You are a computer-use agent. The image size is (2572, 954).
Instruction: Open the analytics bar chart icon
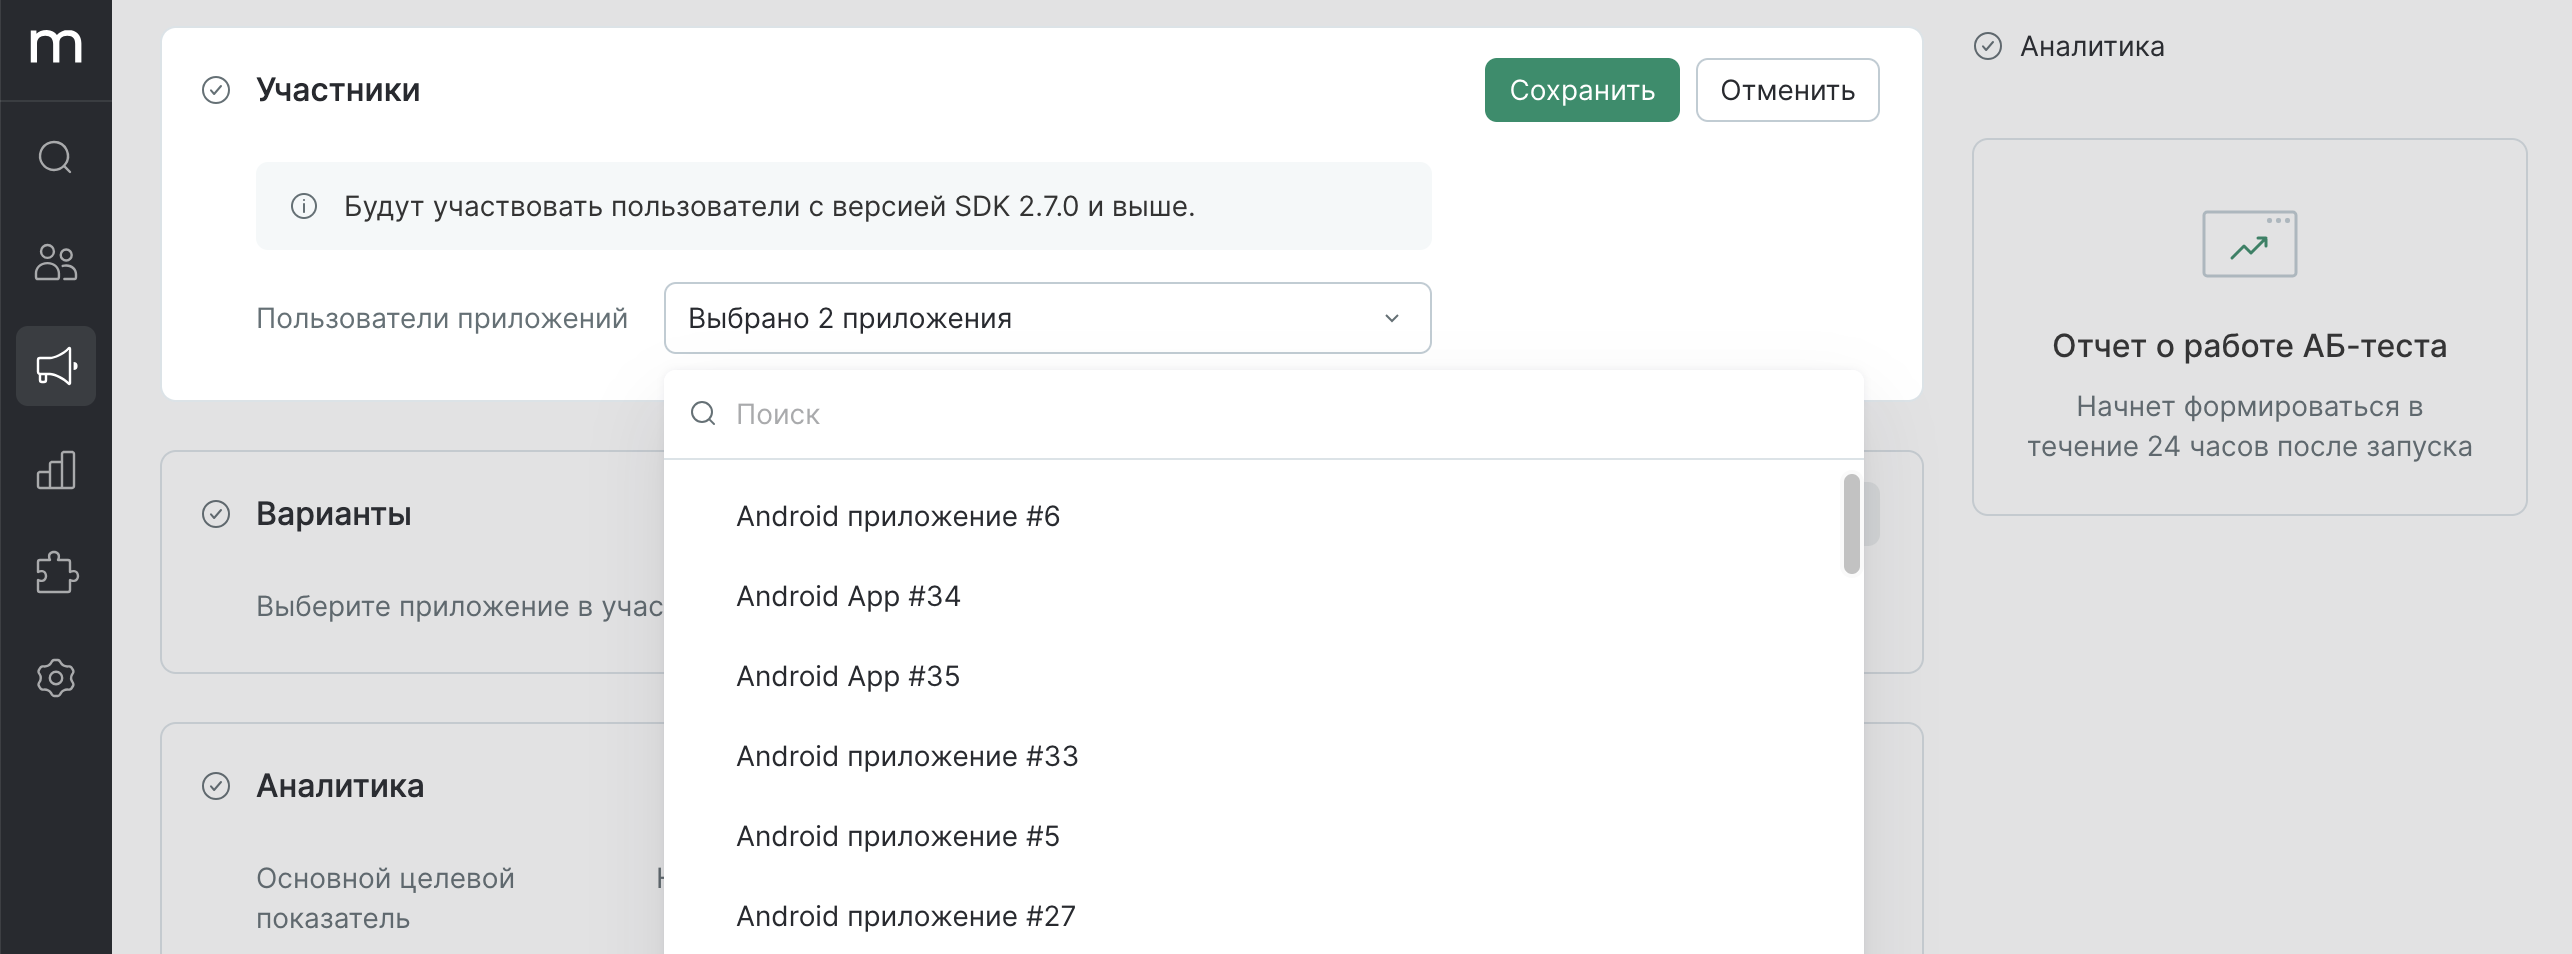[x=56, y=470]
